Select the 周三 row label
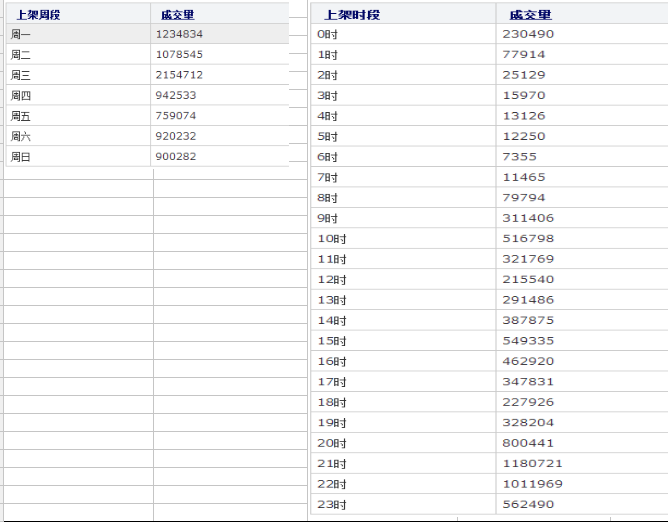The image size is (668, 522). pos(21,75)
